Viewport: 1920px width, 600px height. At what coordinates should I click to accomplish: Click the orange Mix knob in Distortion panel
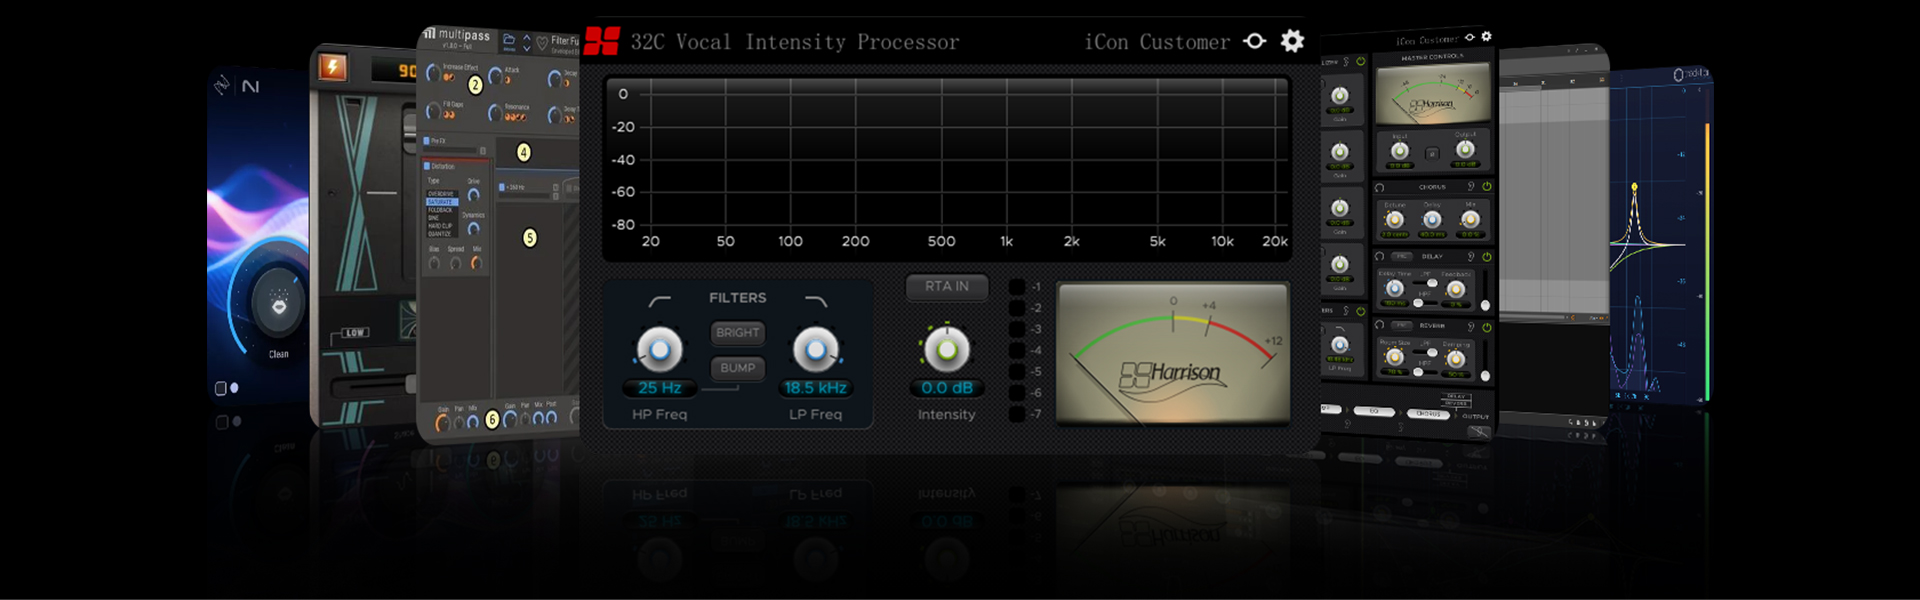(x=476, y=263)
